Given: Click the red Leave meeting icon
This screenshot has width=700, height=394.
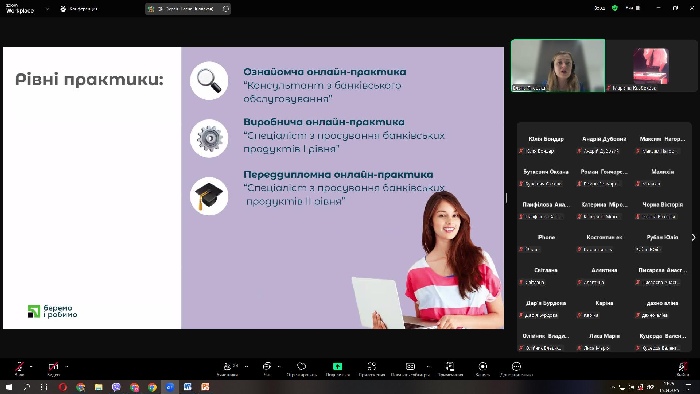Looking at the screenshot, I should [683, 367].
